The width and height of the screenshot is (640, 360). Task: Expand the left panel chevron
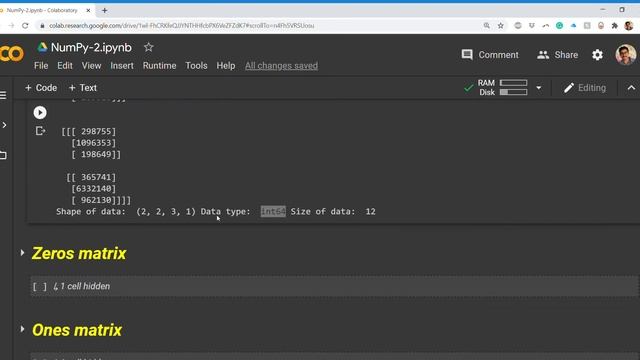tap(4, 125)
